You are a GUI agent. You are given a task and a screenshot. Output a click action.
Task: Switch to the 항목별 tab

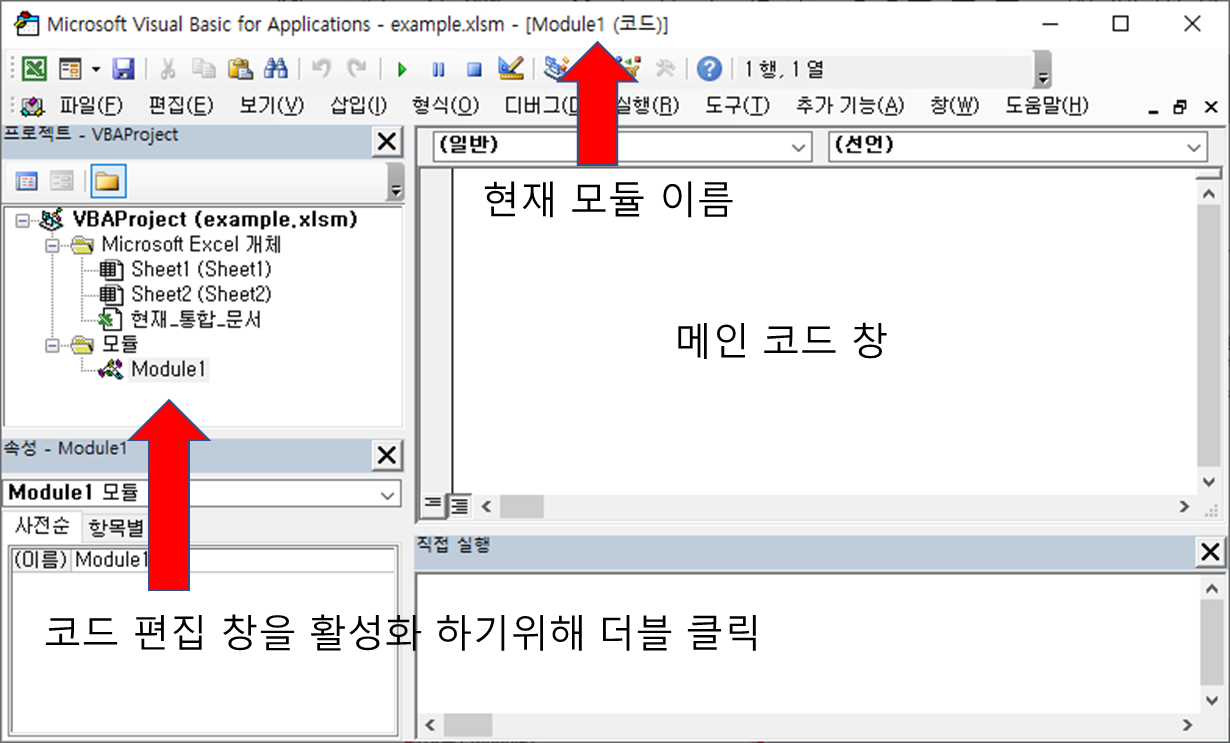[x=115, y=527]
